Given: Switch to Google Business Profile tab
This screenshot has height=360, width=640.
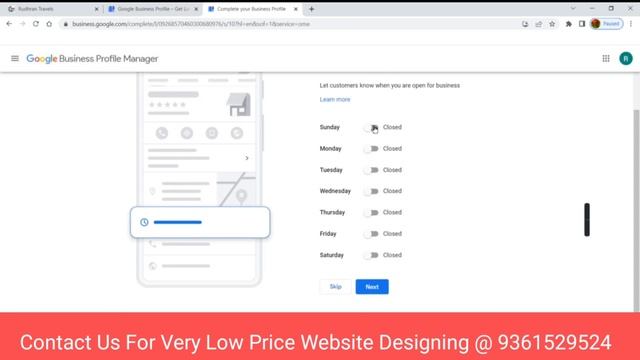Looking at the screenshot, I should coord(152,9).
